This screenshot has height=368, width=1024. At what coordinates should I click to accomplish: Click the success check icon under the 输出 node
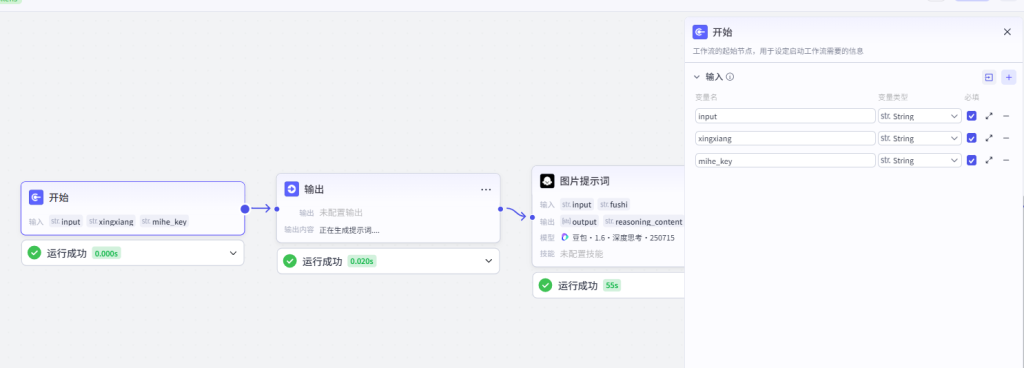(290, 261)
